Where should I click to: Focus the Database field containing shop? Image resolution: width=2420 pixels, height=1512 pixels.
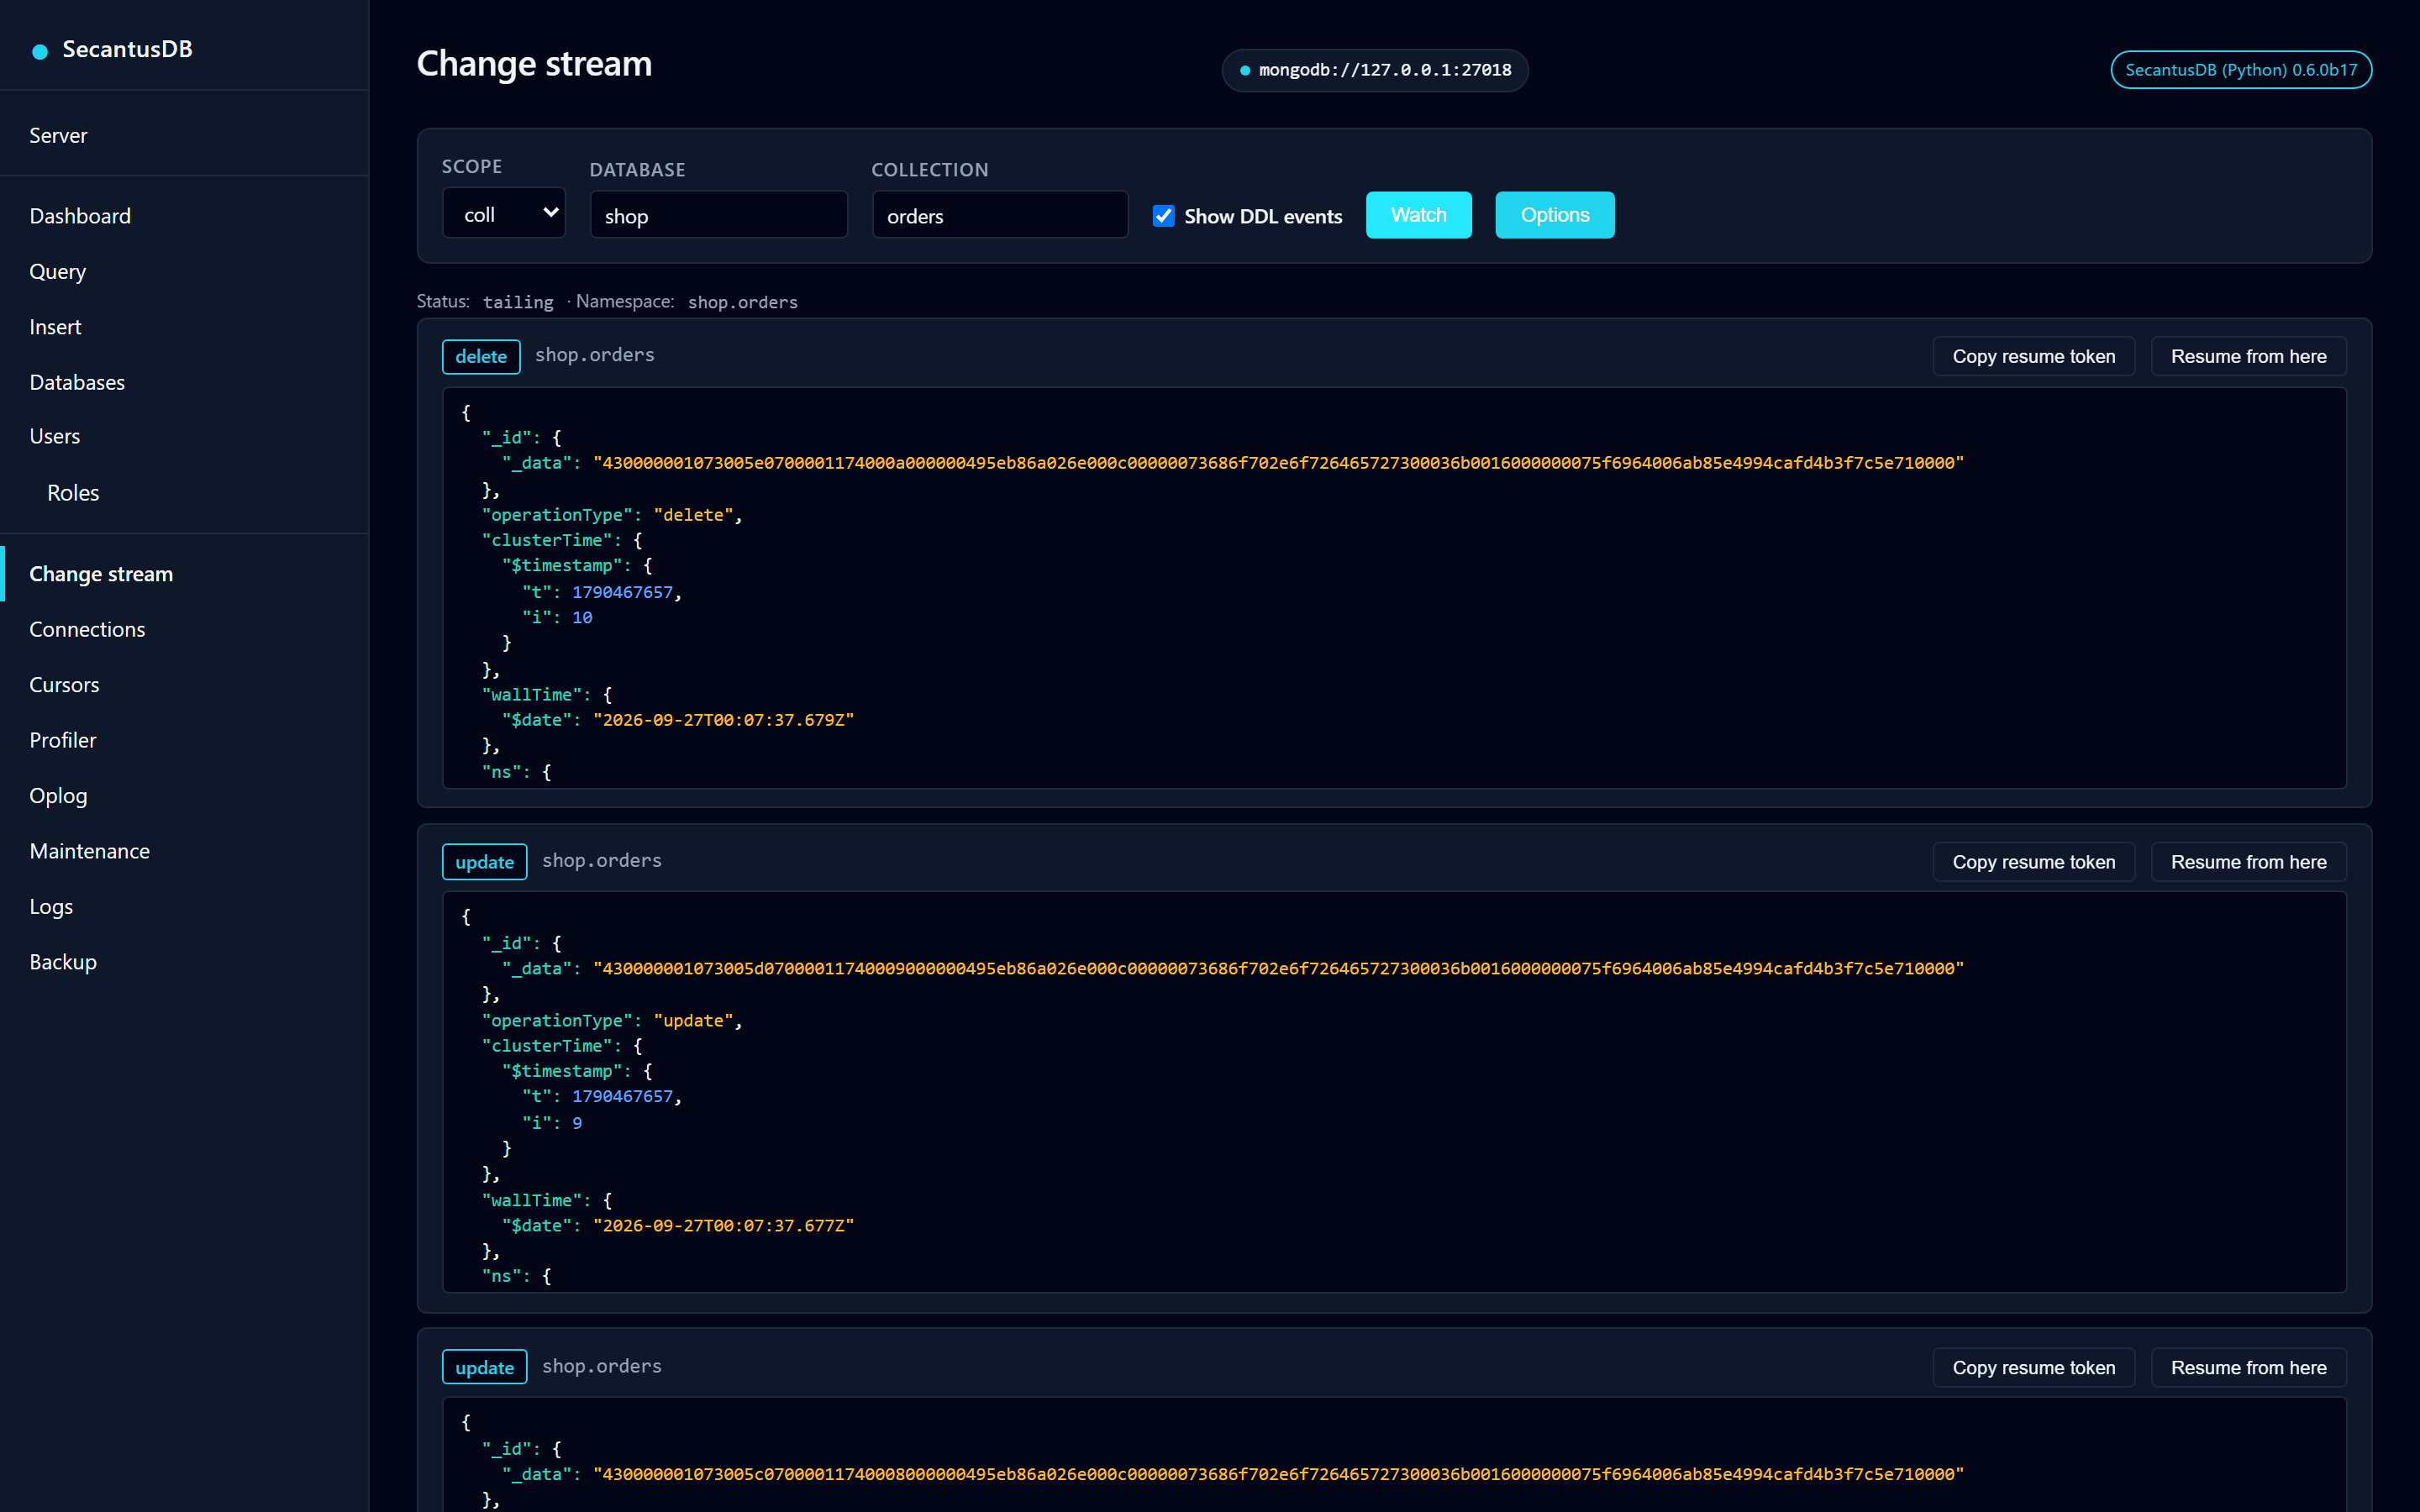point(718,215)
